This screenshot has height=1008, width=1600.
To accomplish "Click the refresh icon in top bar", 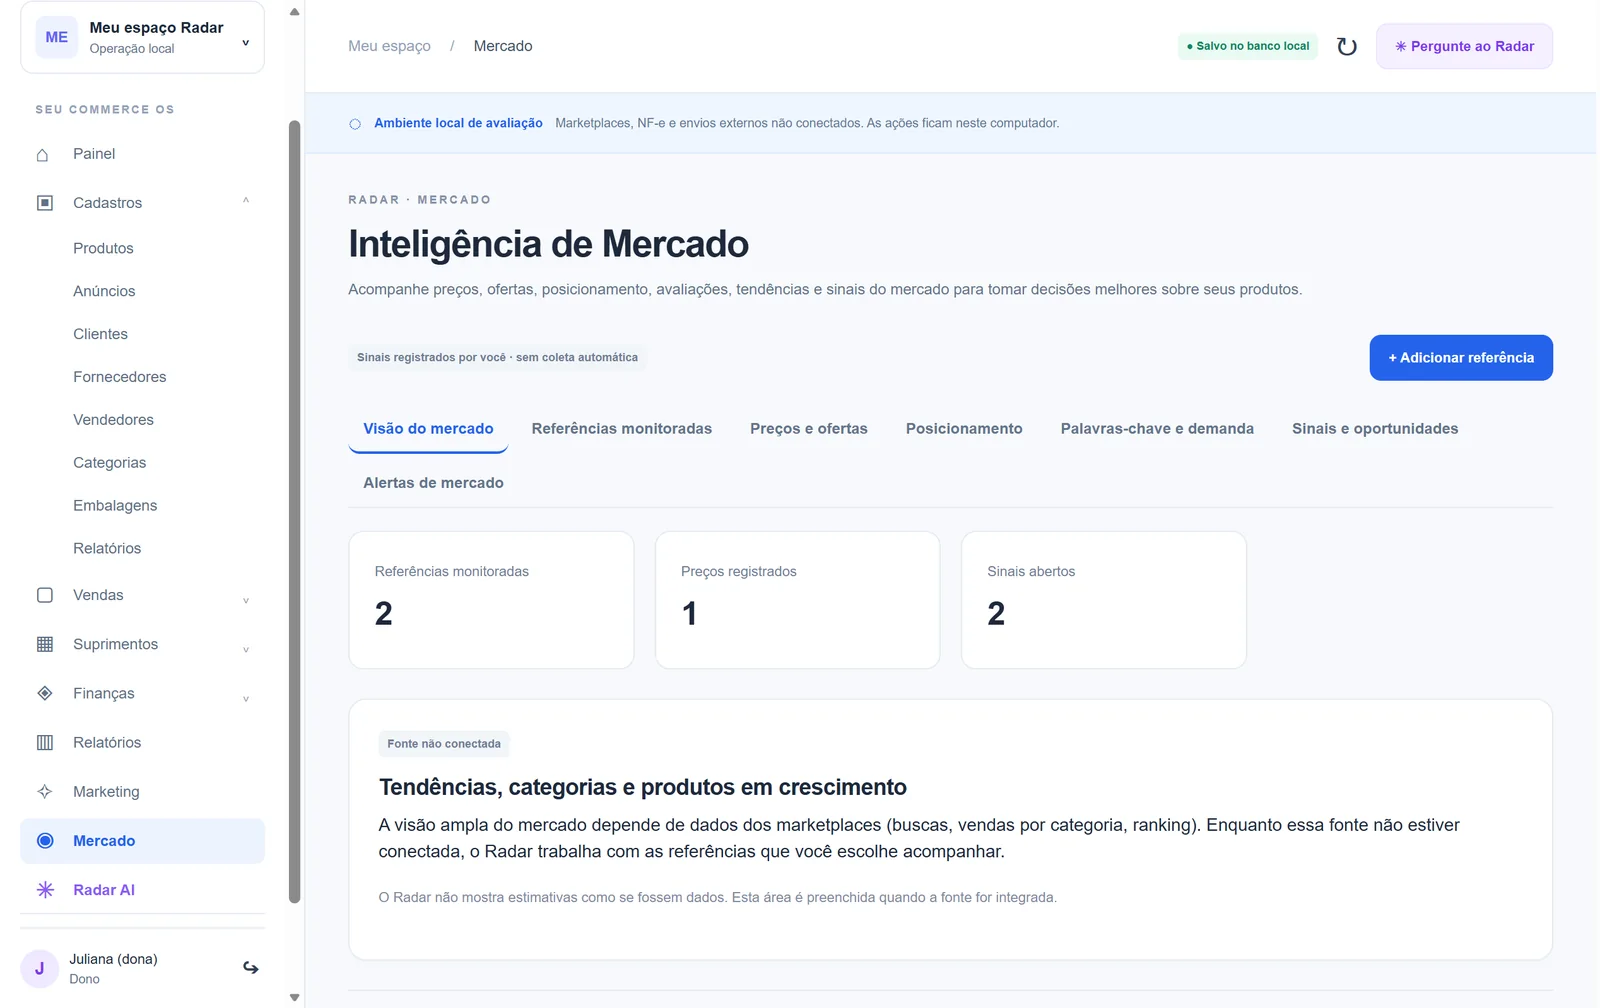I will coord(1347,46).
